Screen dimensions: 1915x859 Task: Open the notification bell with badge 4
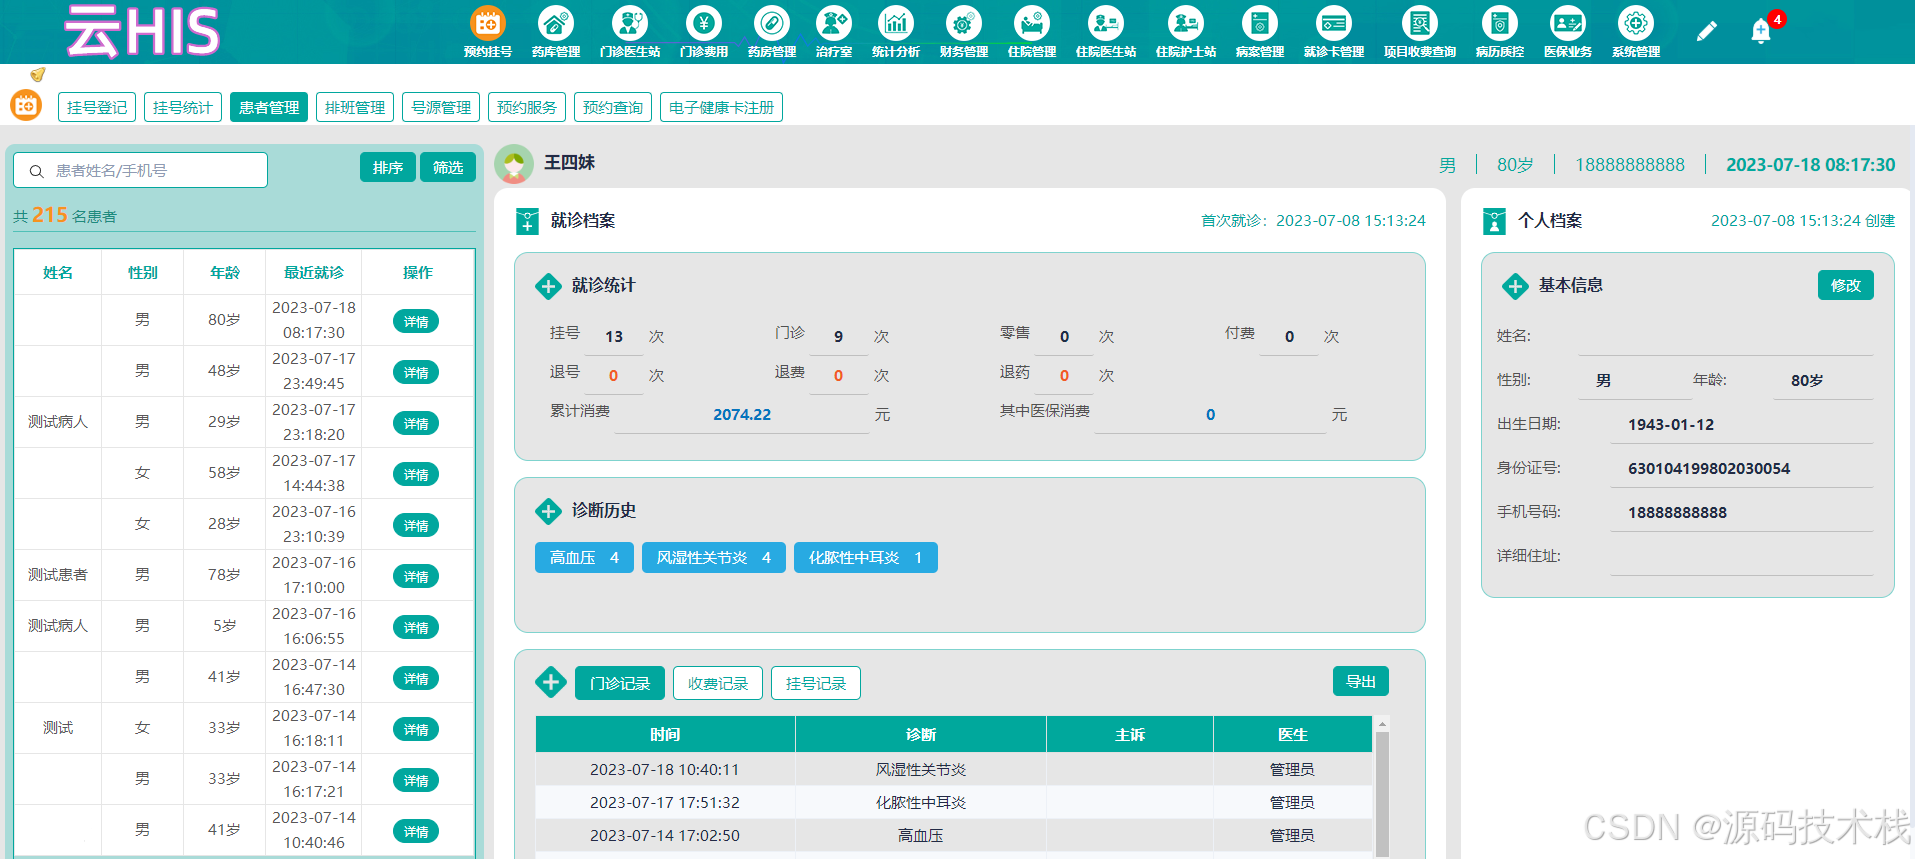1762,31
